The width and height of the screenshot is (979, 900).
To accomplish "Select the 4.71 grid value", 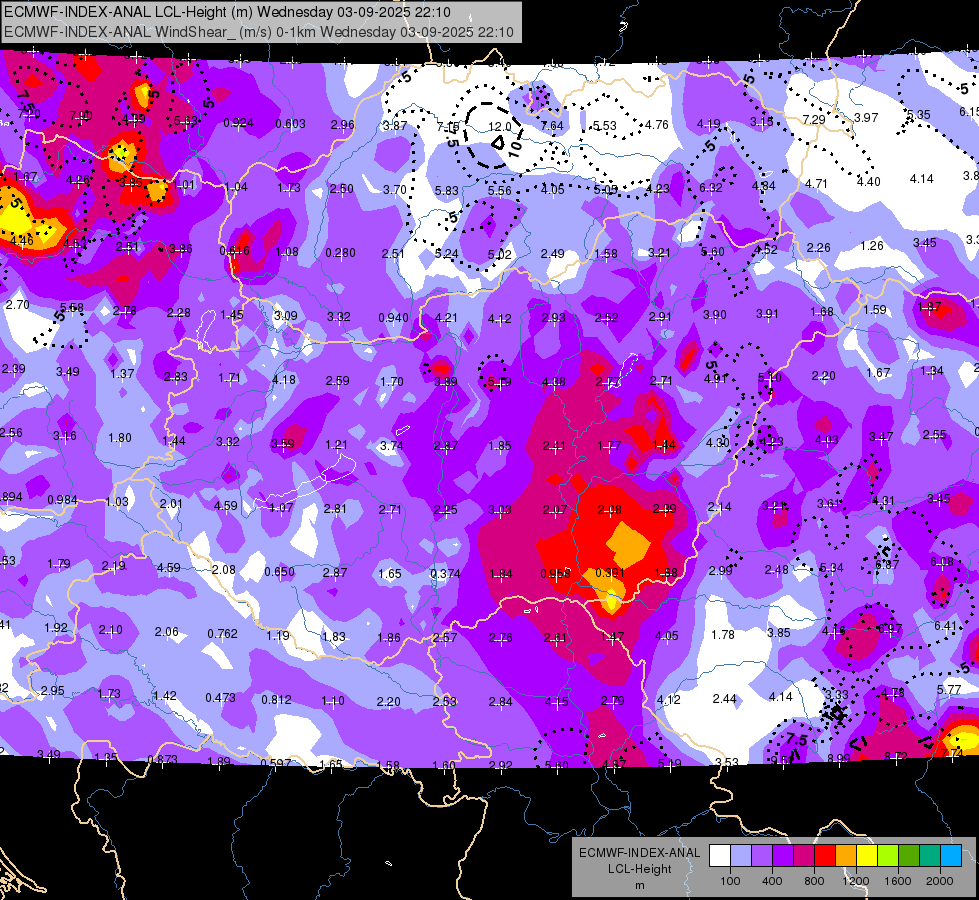I will click(816, 184).
